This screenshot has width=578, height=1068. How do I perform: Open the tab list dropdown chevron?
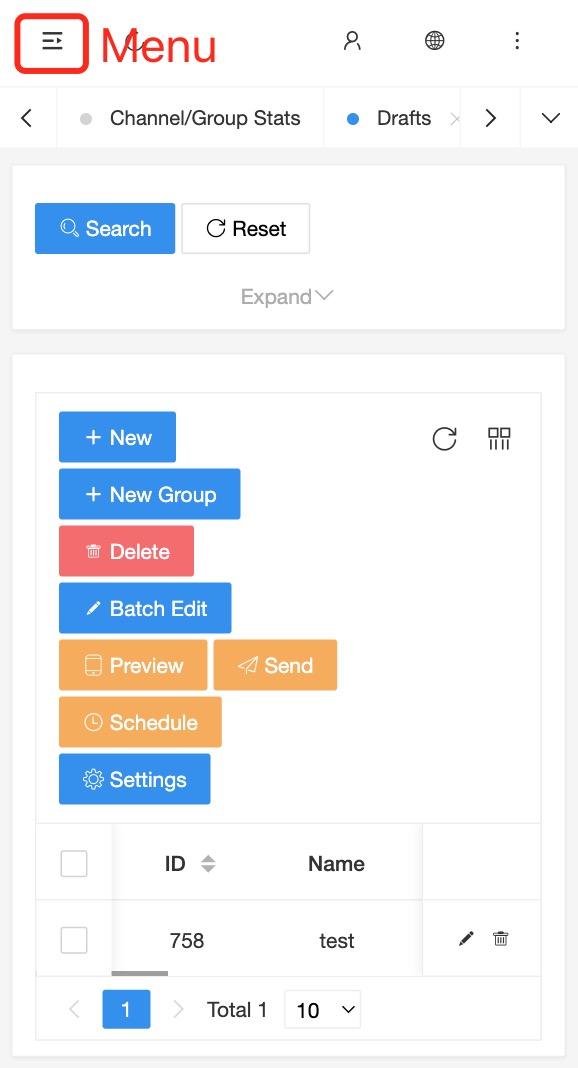pyautogui.click(x=550, y=118)
